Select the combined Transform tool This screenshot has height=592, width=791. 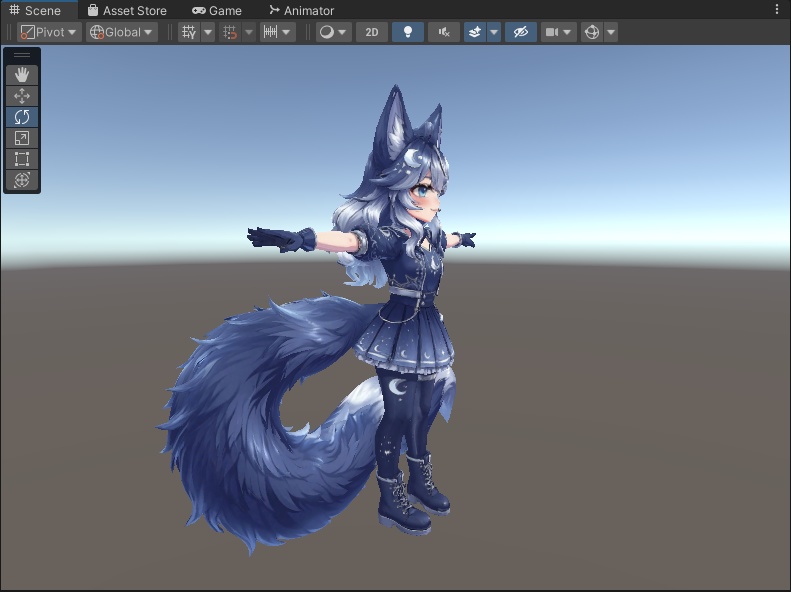[22, 180]
